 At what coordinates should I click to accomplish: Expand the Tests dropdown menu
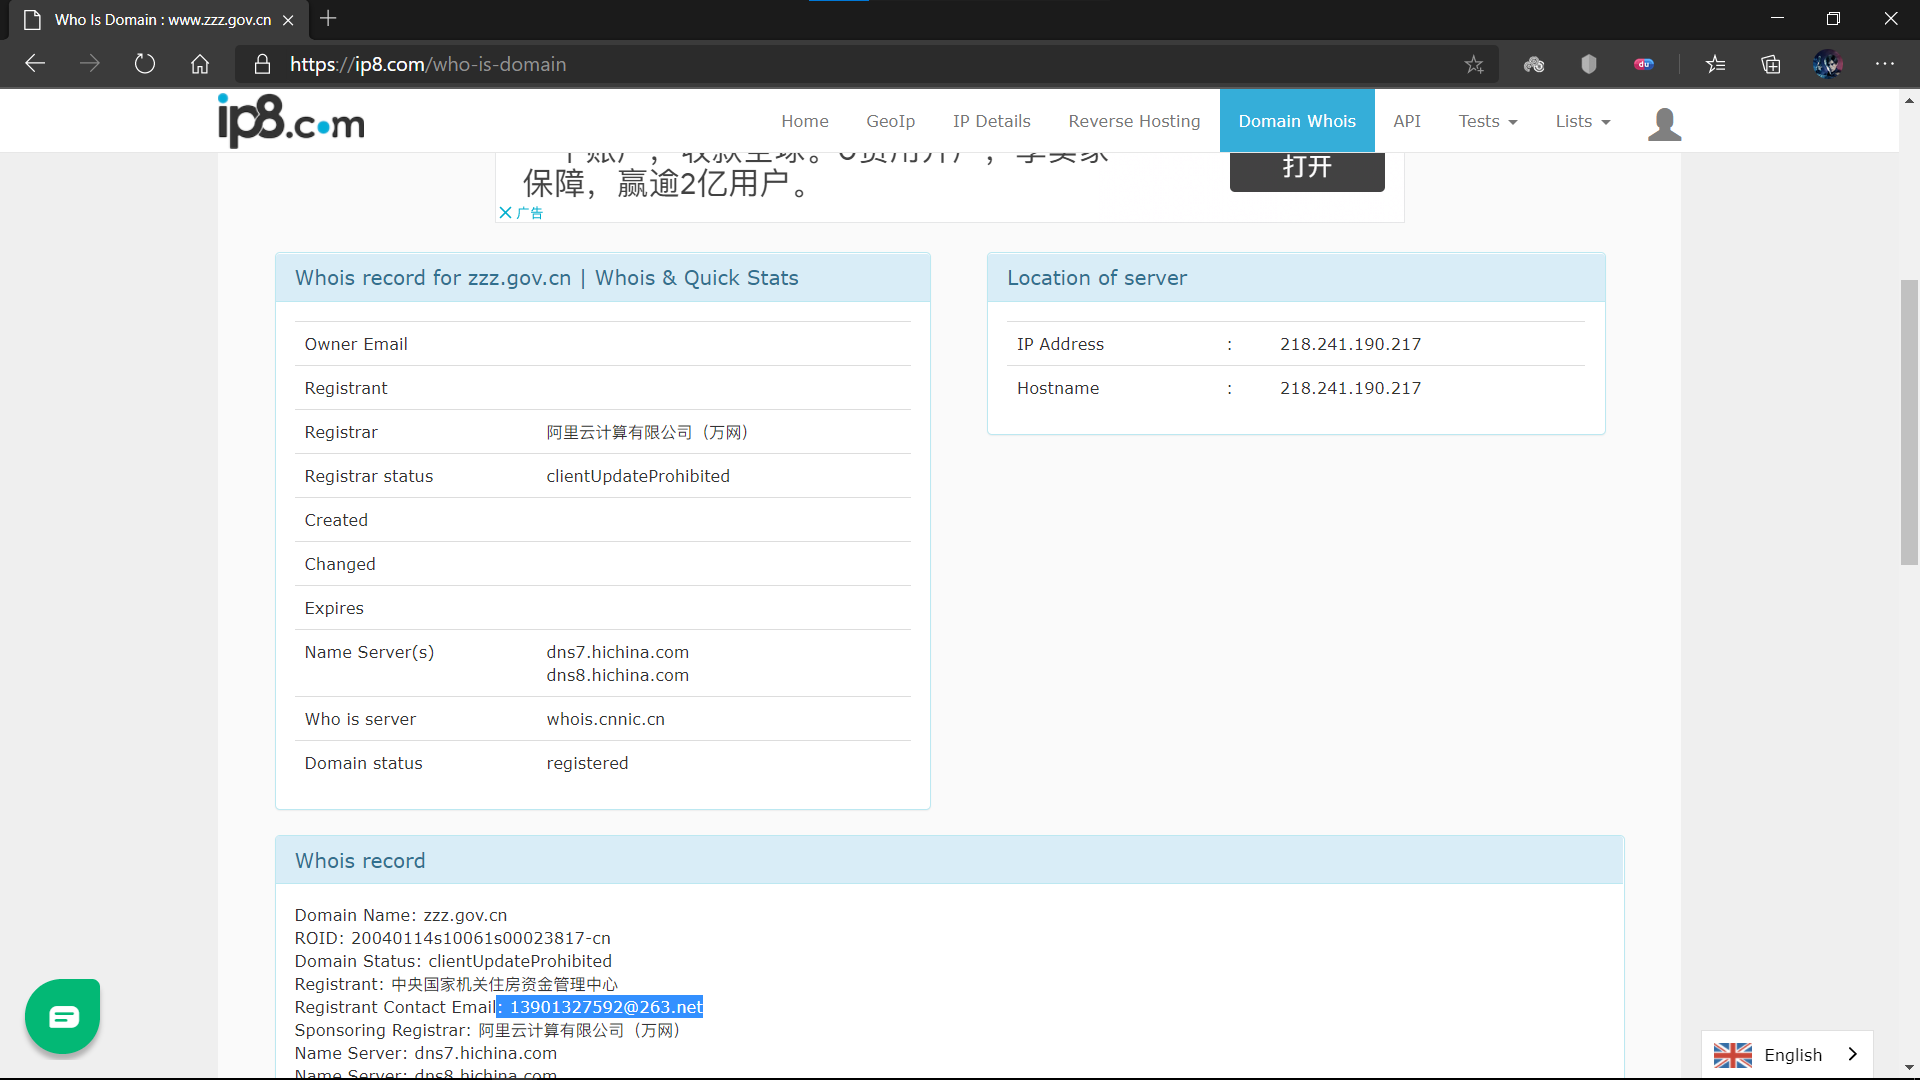coord(1487,121)
